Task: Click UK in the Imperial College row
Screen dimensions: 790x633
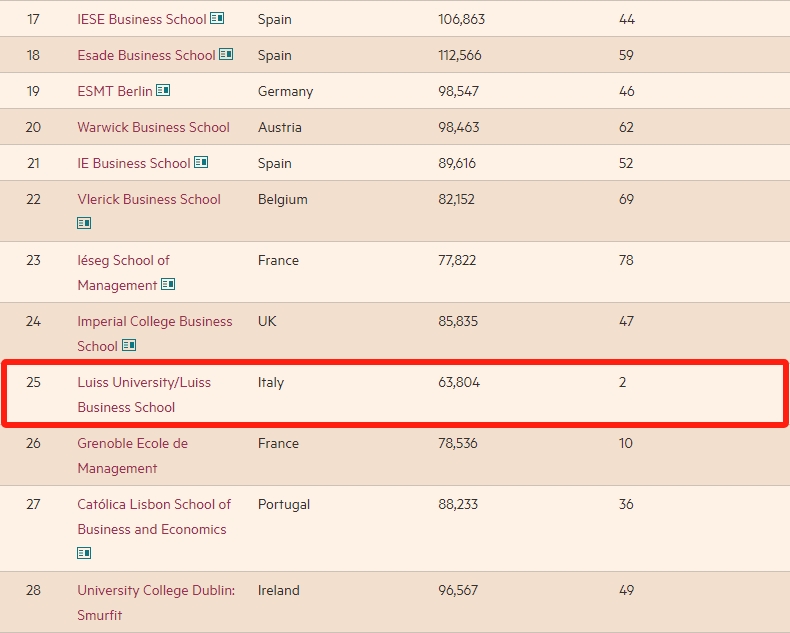Action: pyautogui.click(x=267, y=321)
